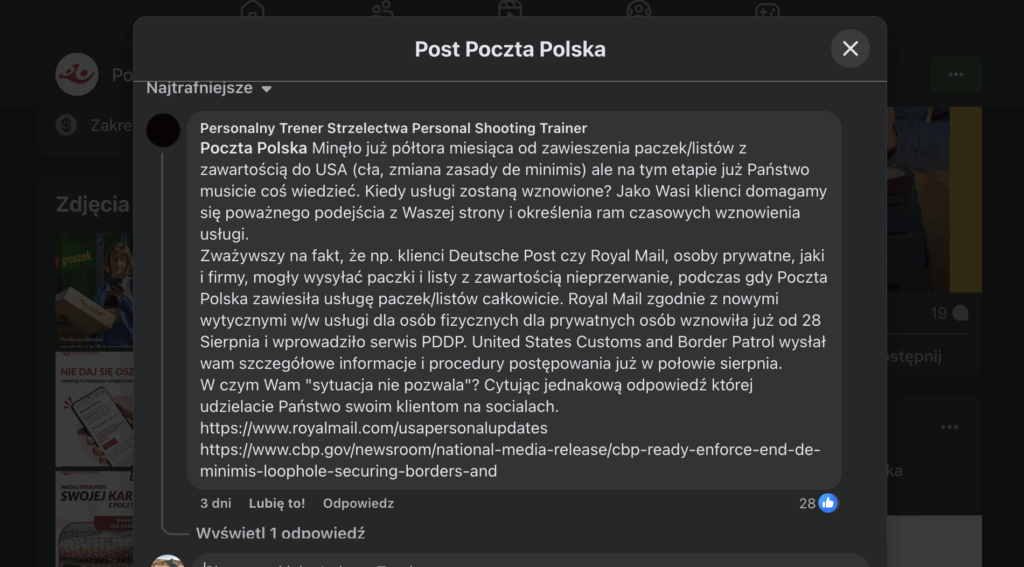Click the Poczta Polska mention in comment
This screenshot has width=1024, height=567.
click(253, 148)
